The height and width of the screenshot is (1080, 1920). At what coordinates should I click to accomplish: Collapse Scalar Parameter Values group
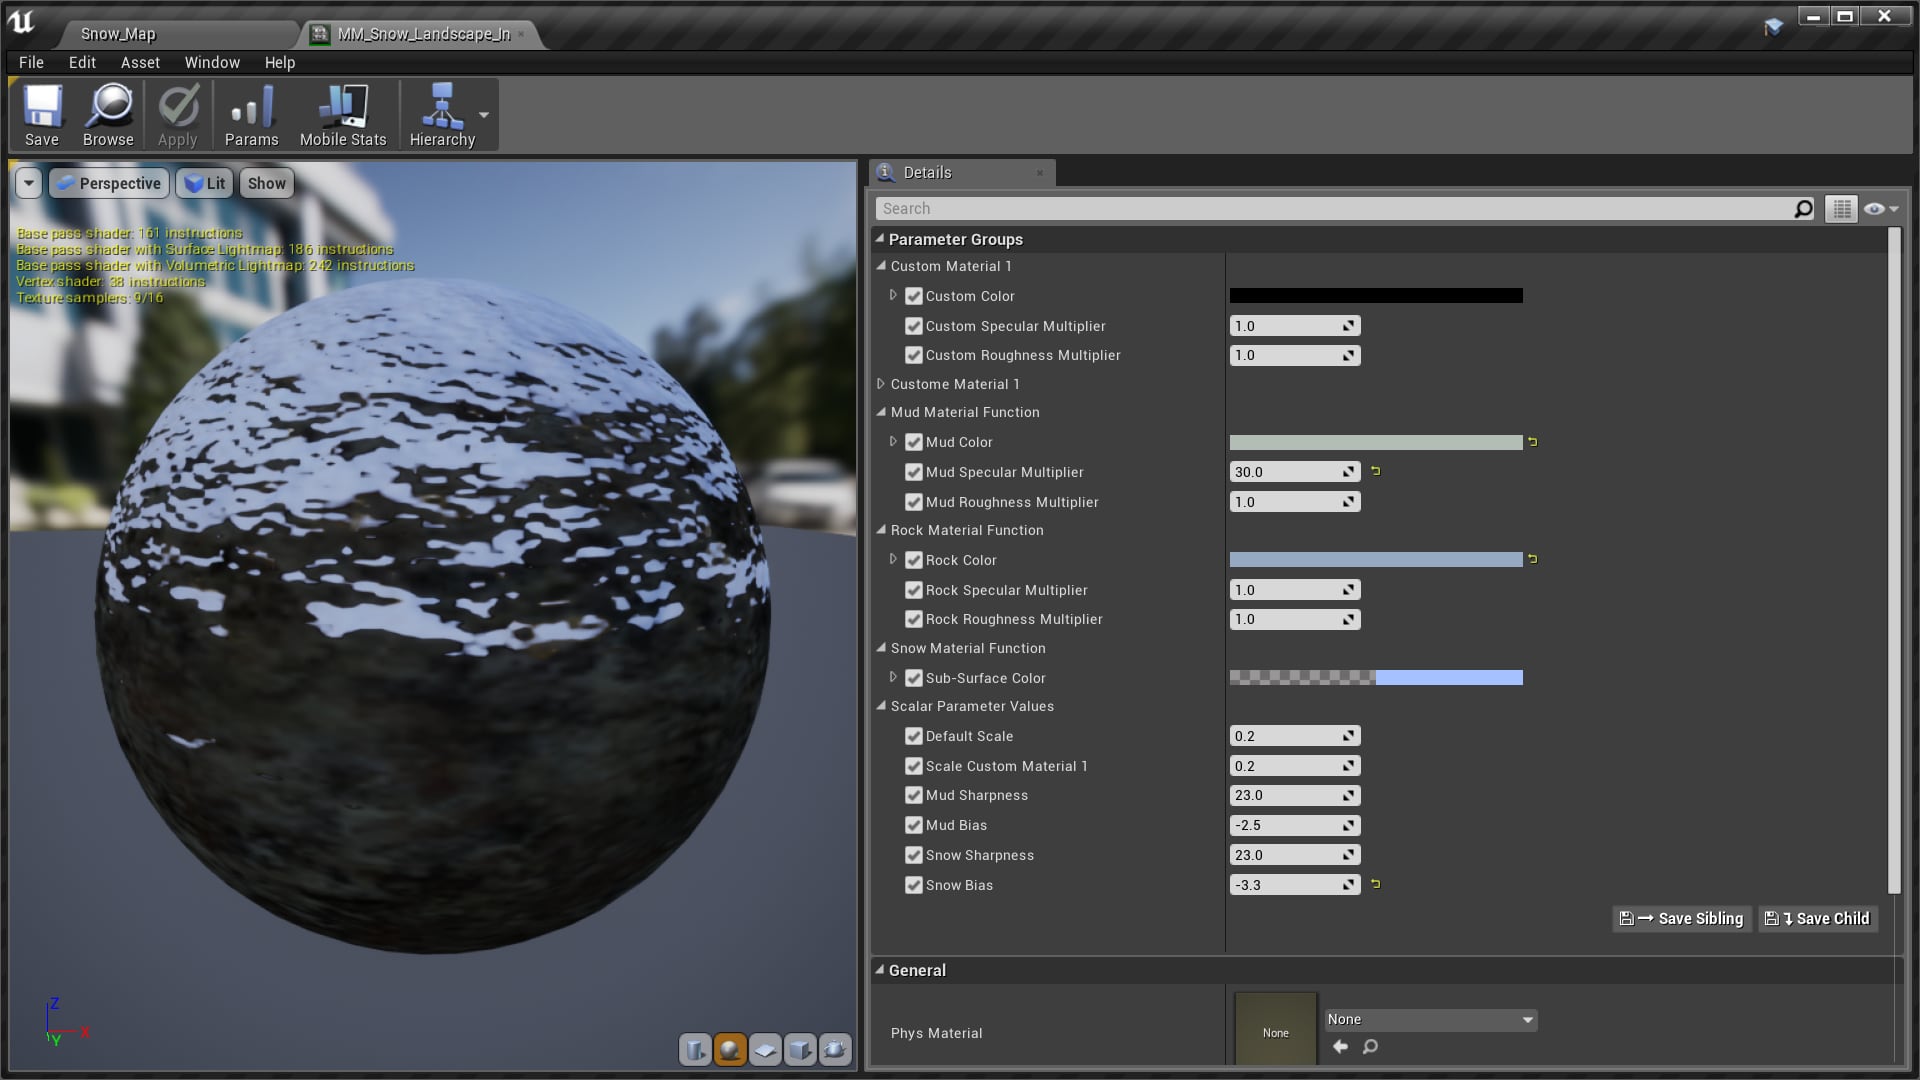pyautogui.click(x=881, y=705)
